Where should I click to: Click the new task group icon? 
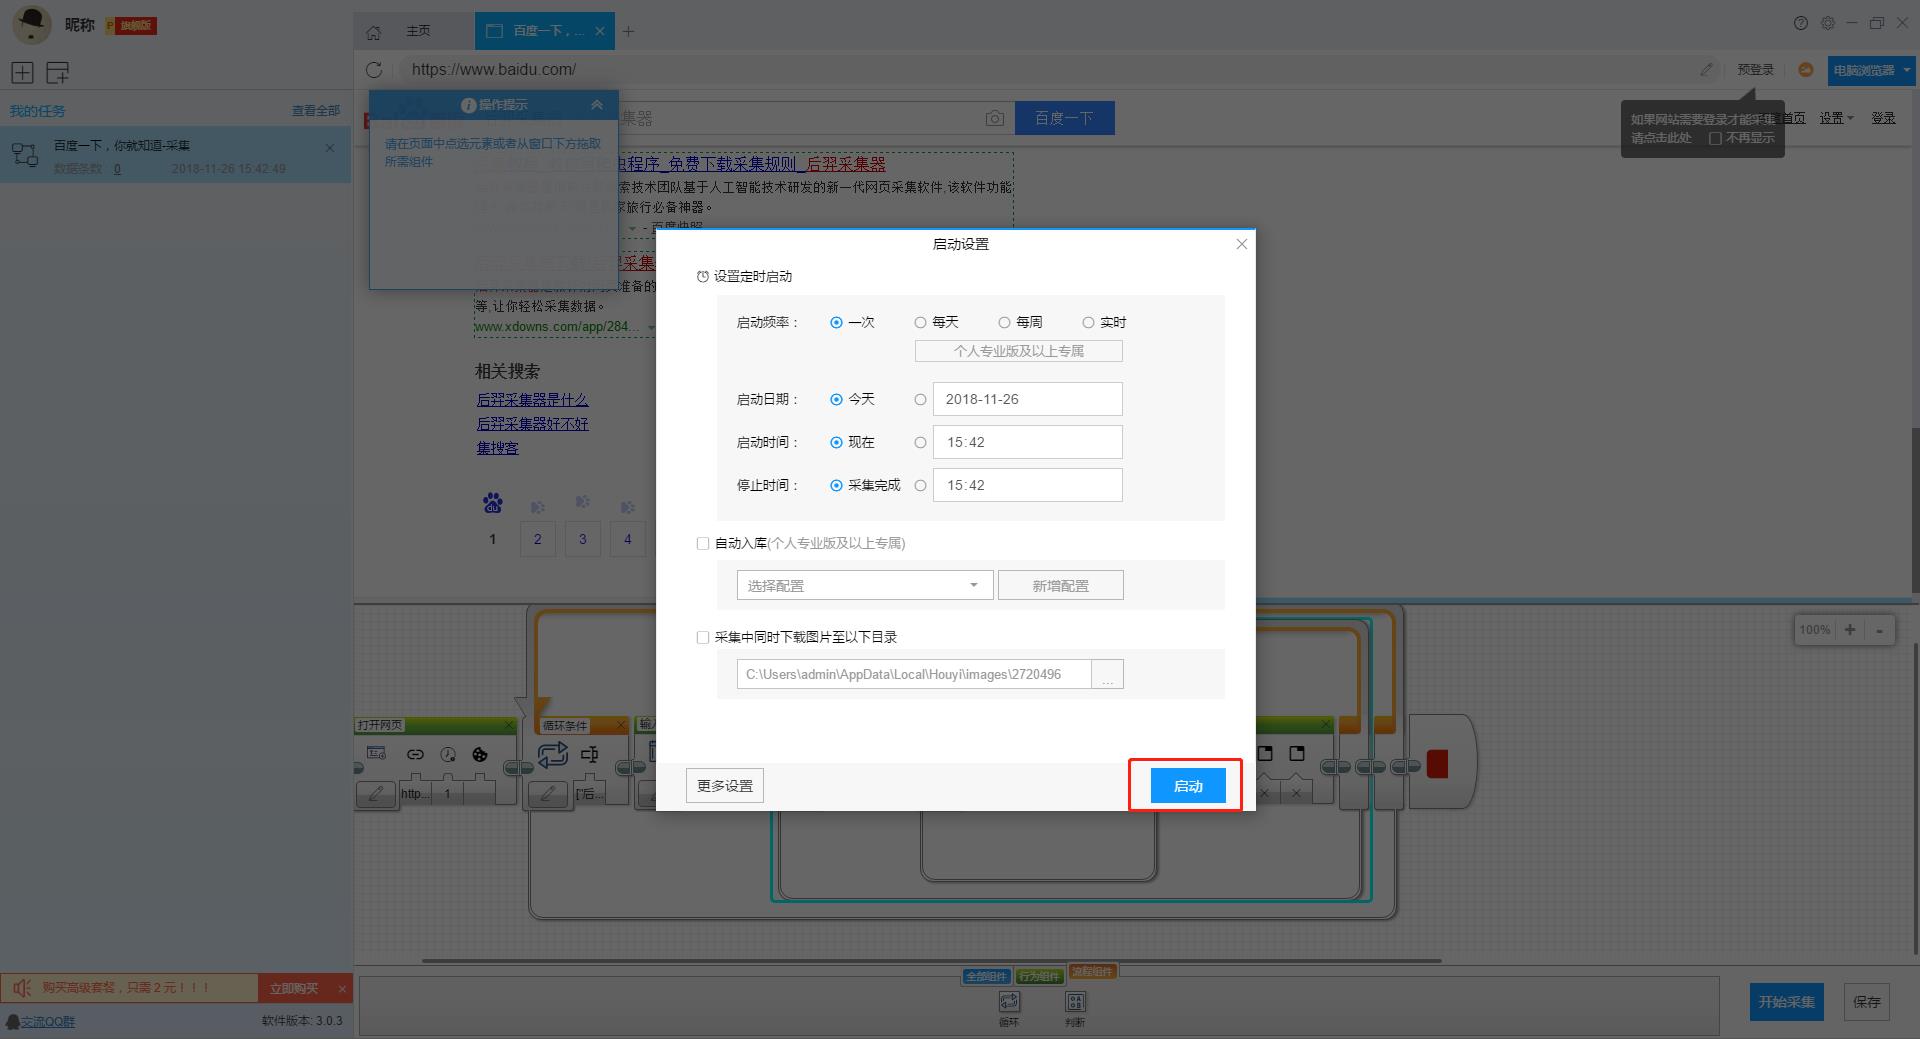pos(58,72)
